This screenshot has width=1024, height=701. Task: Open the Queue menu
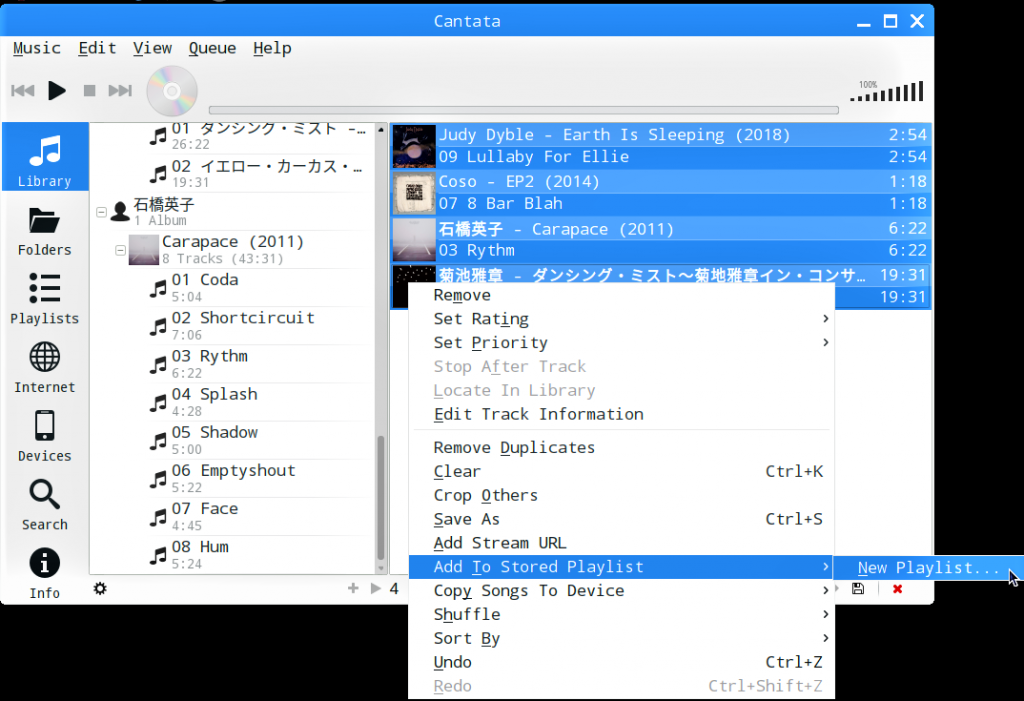coord(212,48)
